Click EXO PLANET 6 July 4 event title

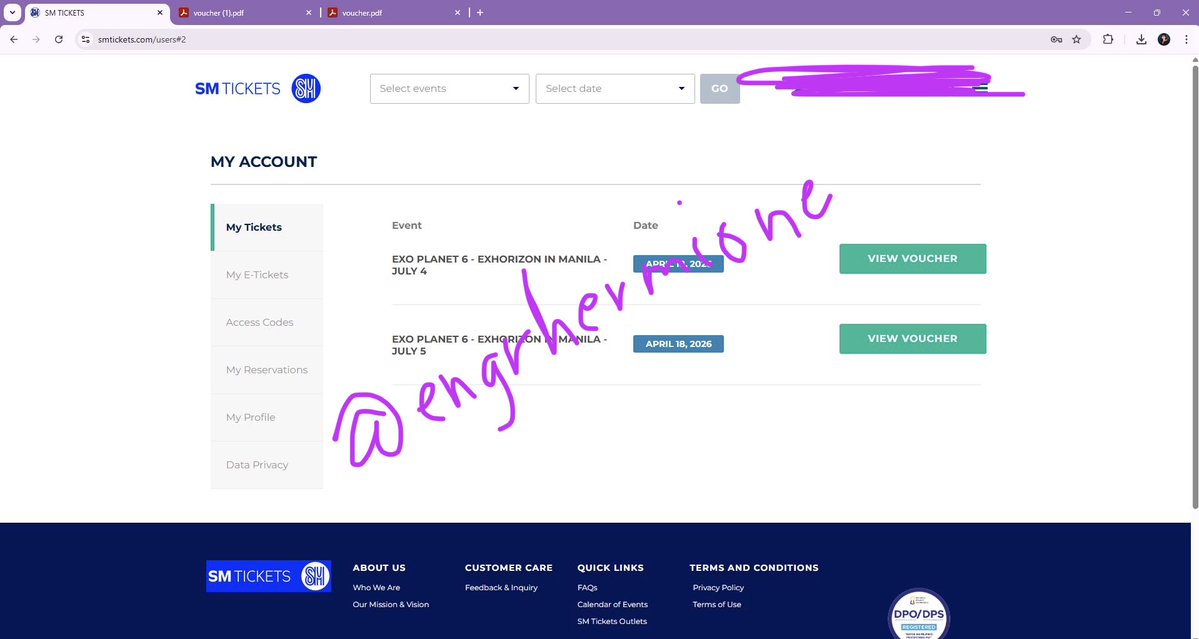[x=499, y=265]
